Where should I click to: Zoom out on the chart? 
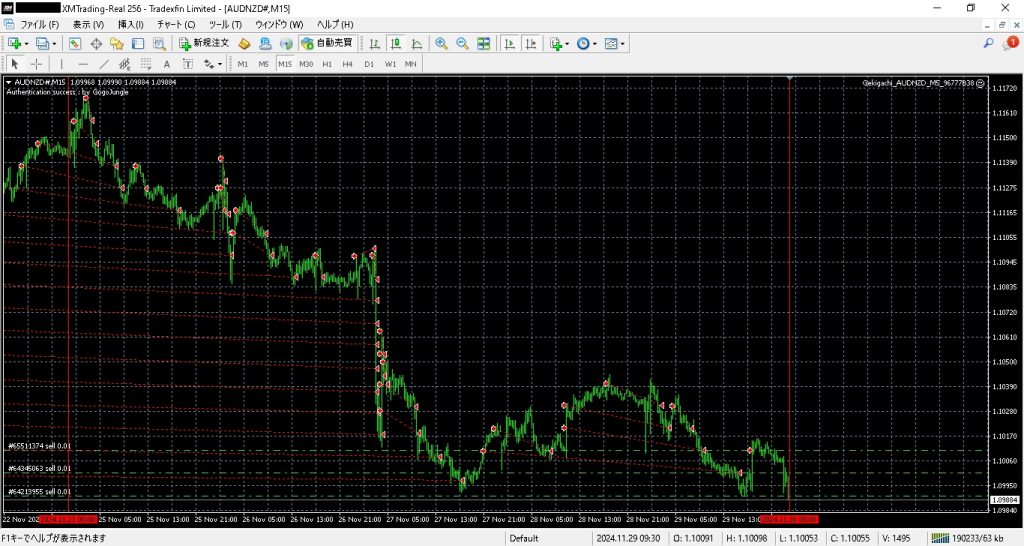tap(462, 43)
